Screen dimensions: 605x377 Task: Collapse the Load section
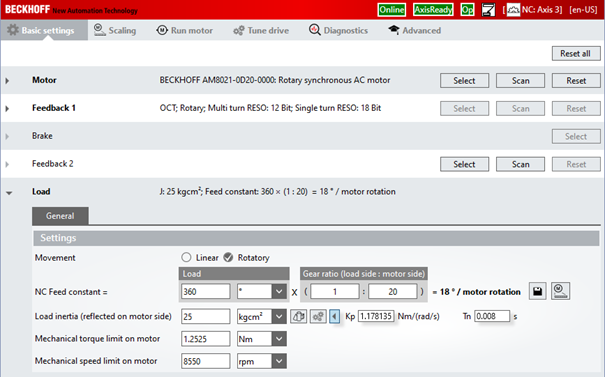(9, 193)
